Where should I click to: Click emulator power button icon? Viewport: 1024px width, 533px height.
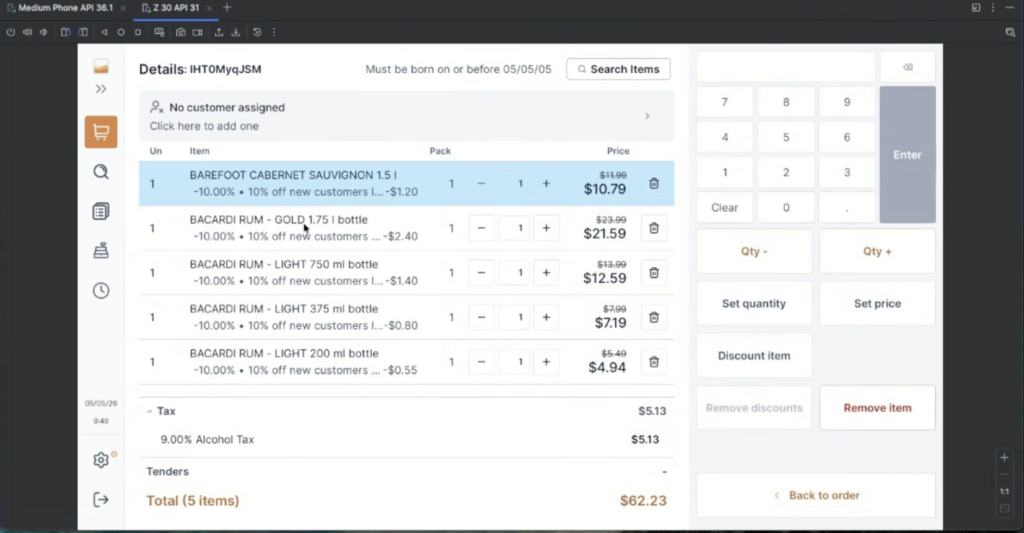10,32
